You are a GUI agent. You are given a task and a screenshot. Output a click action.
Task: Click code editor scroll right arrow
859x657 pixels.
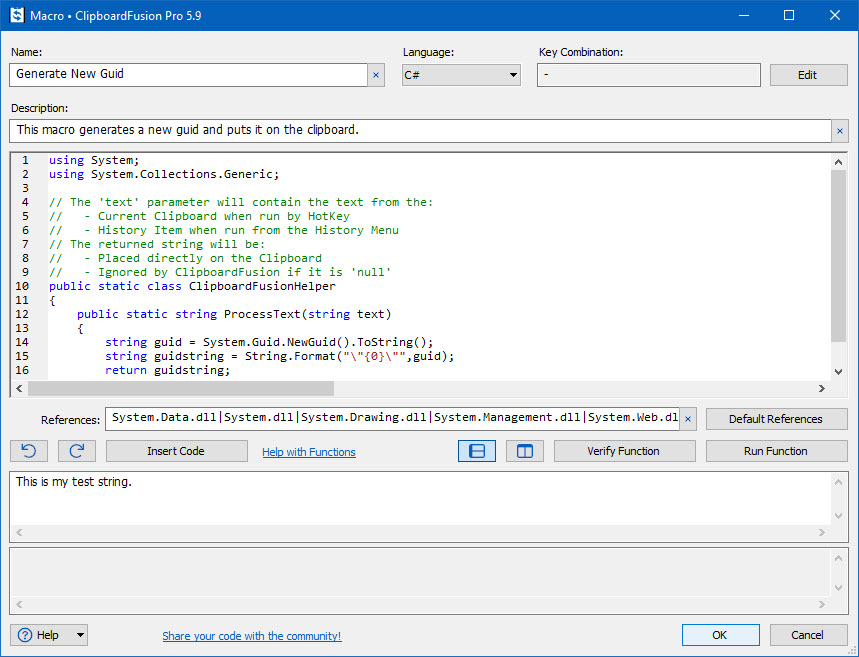(x=821, y=389)
